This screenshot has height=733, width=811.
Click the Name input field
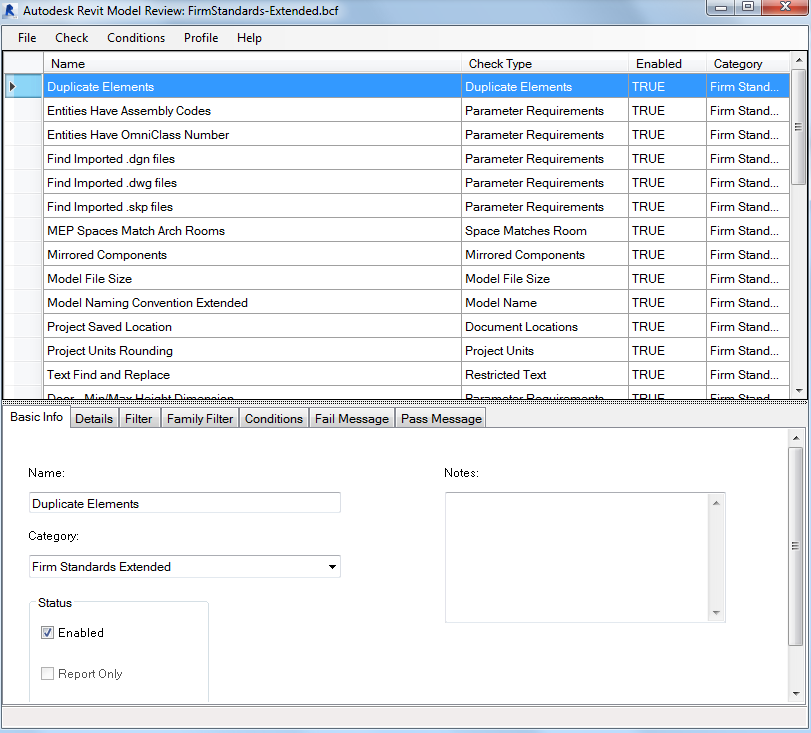[185, 503]
